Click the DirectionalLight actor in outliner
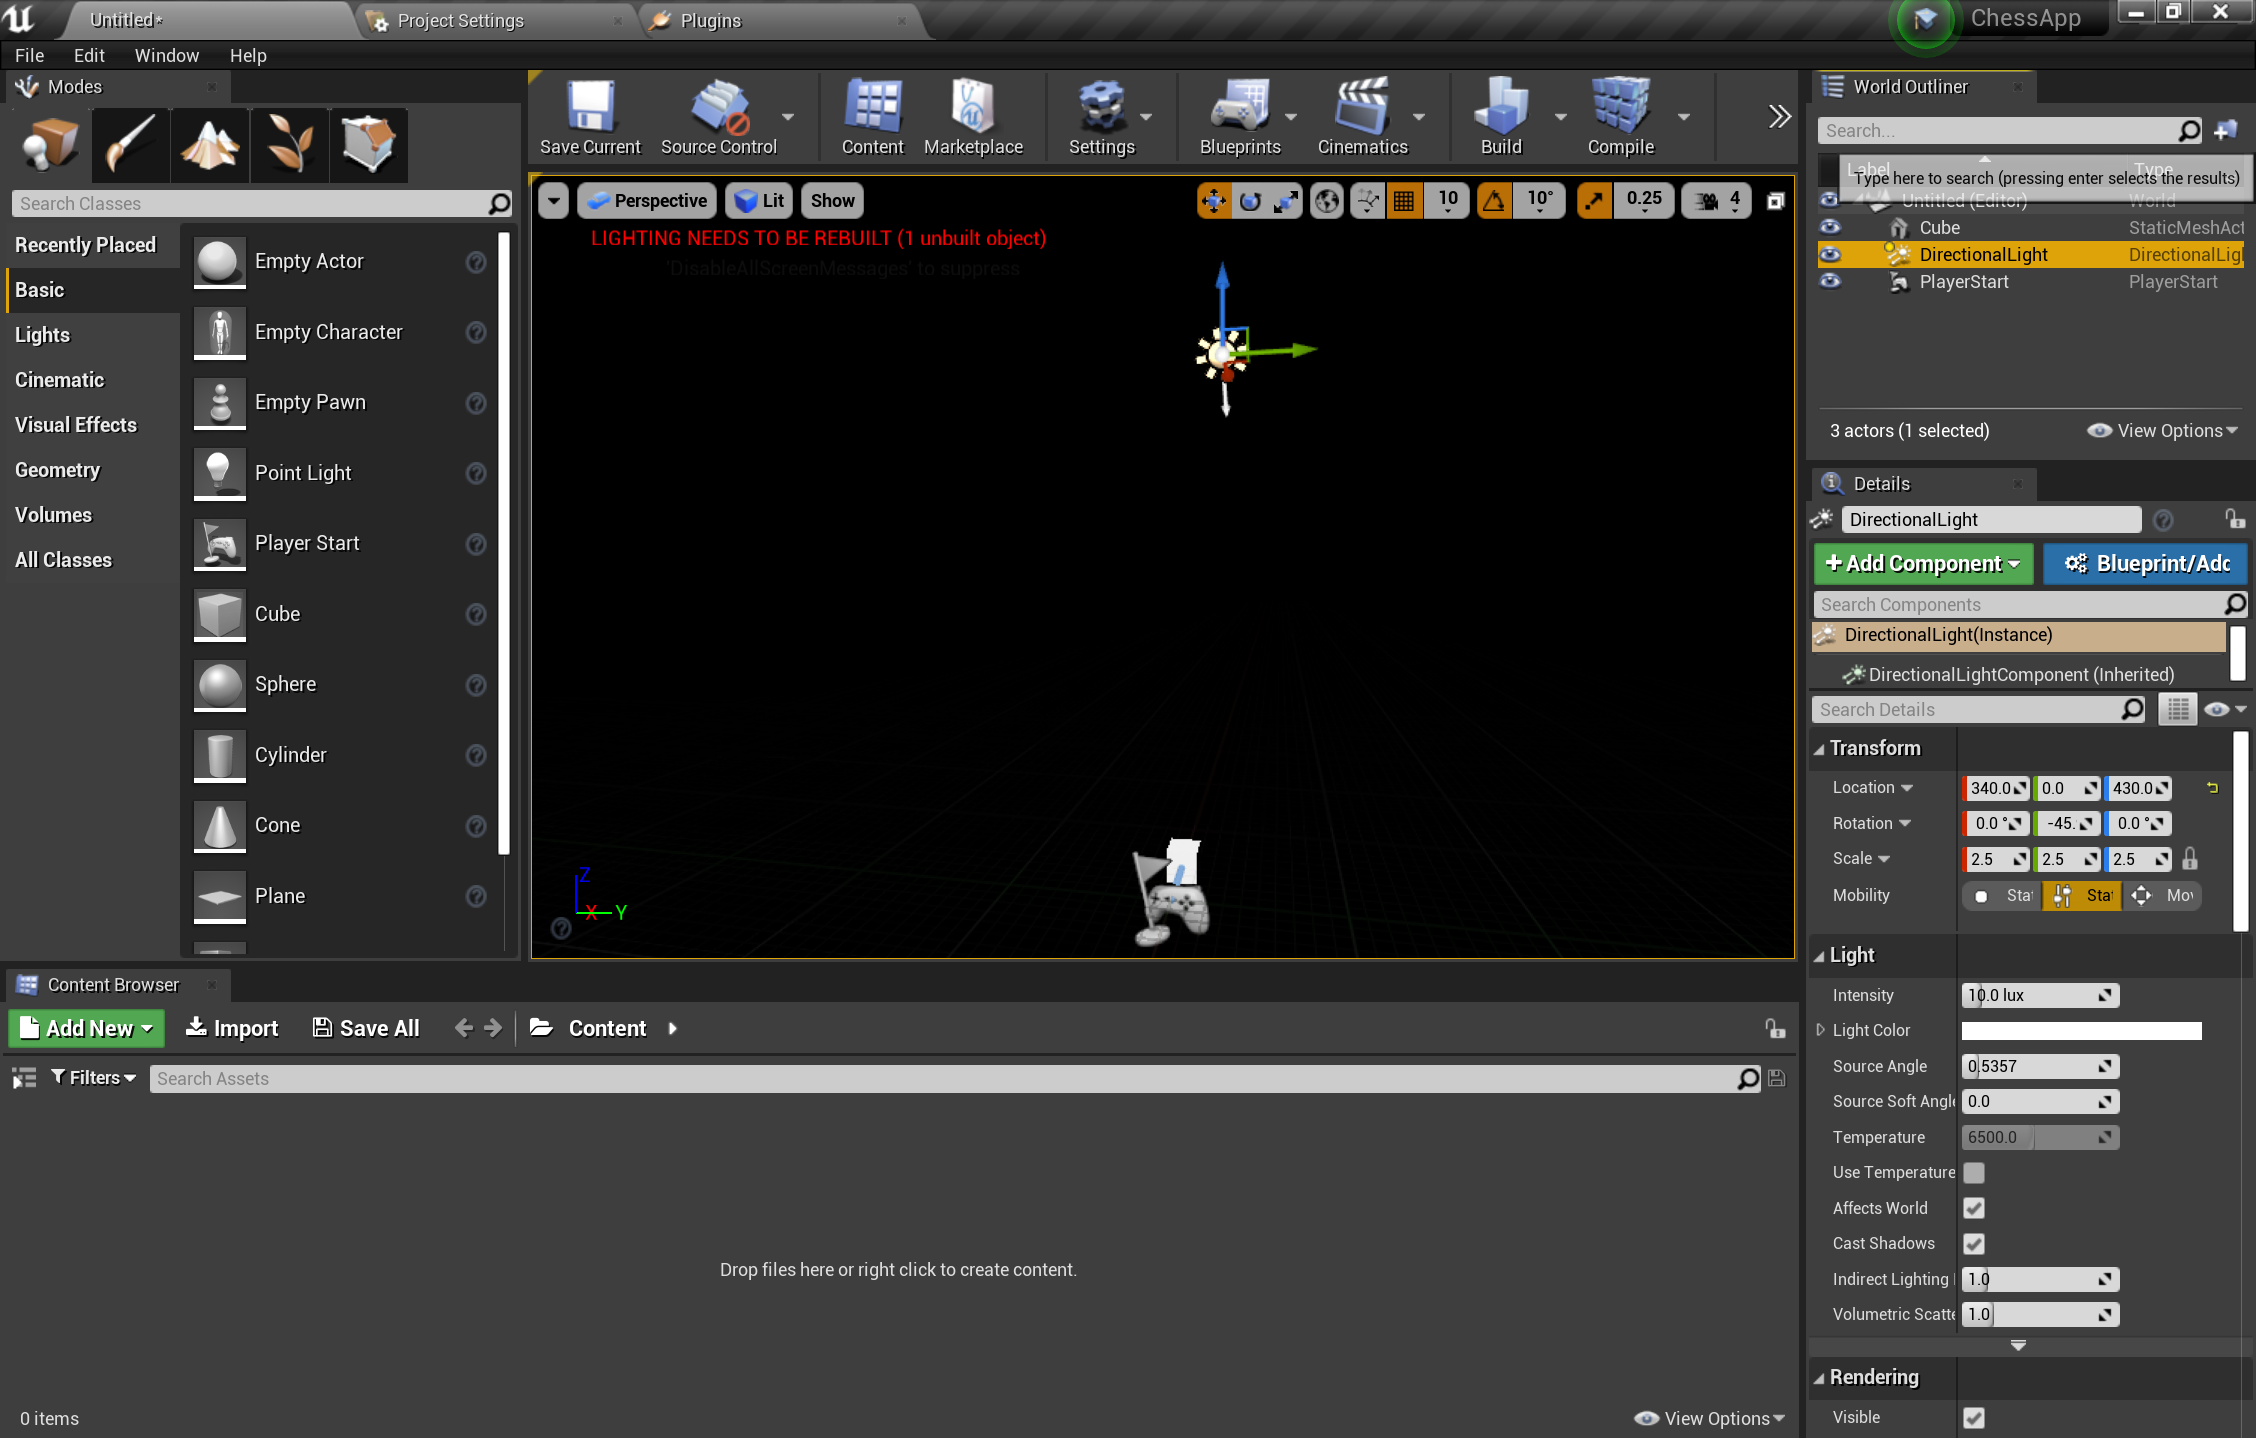Screen dimensions: 2256x1438 coord(1981,255)
